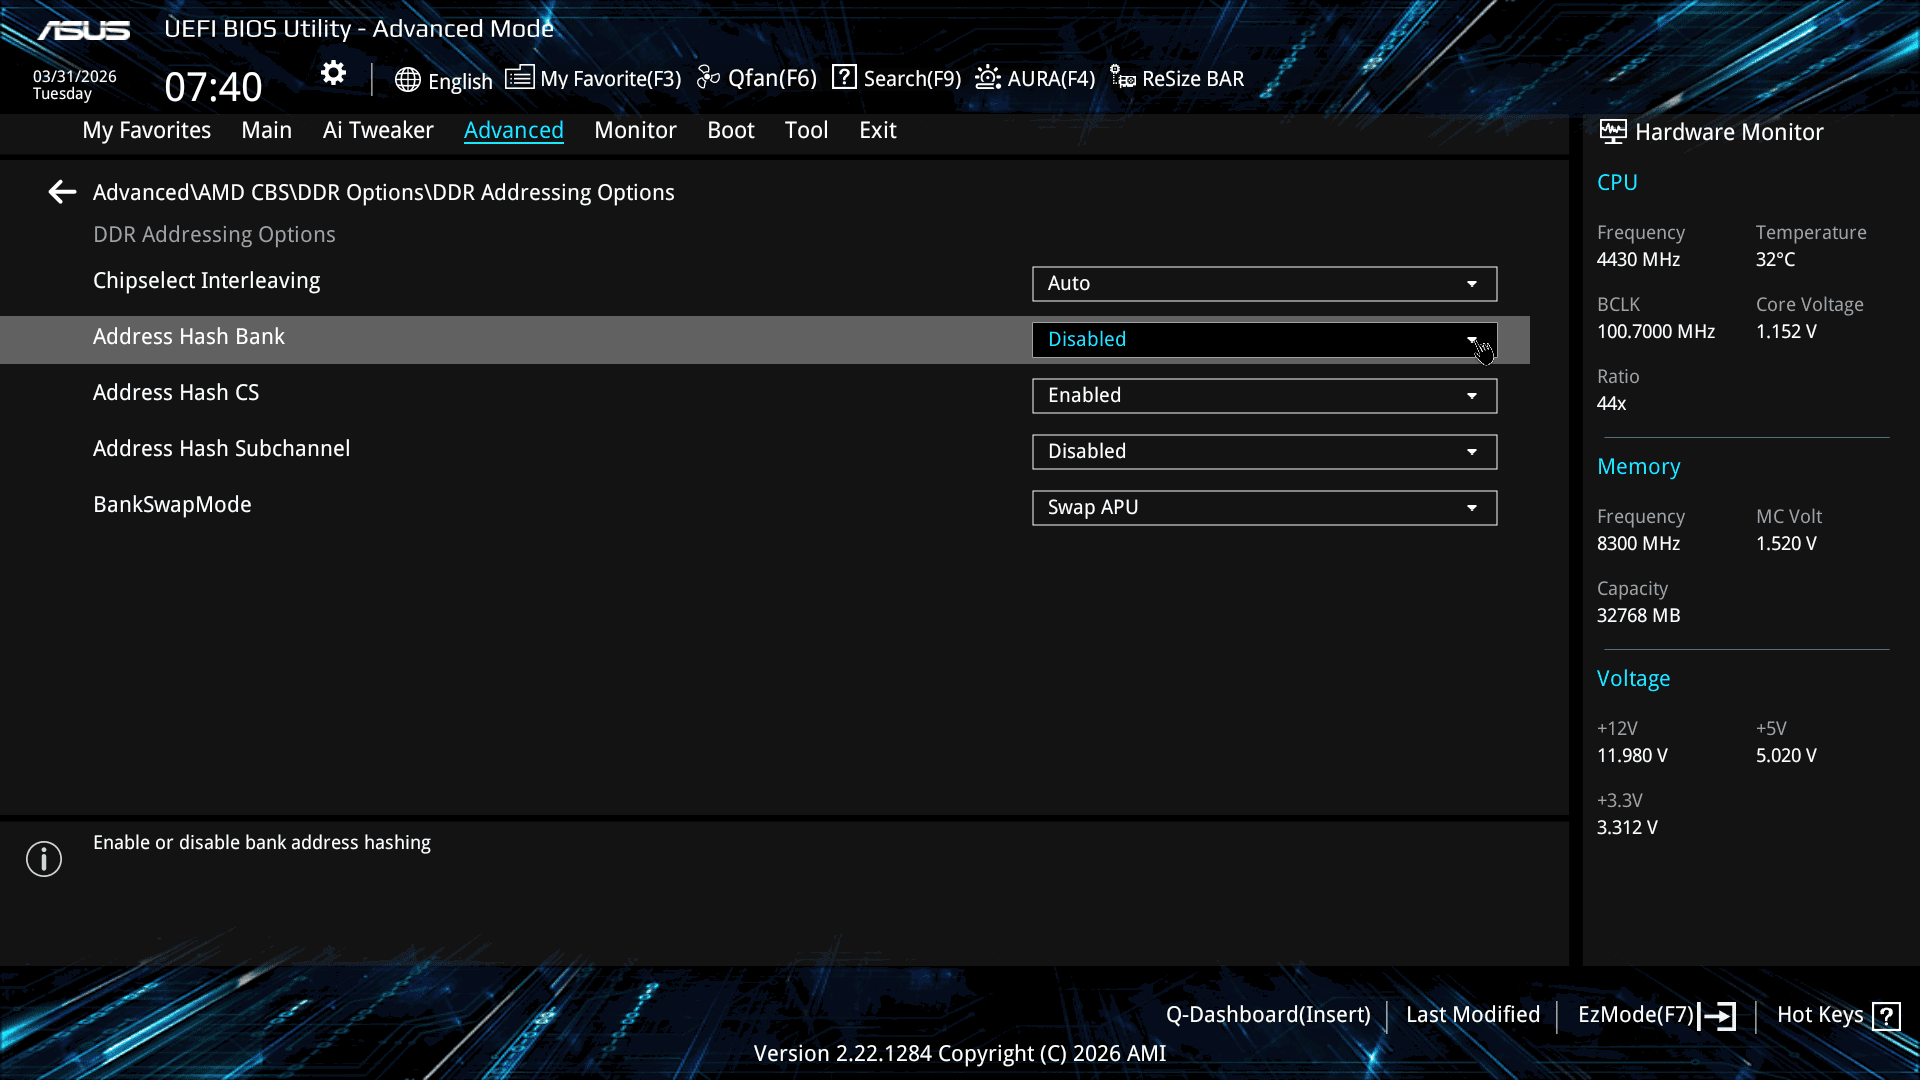
Task: Open Q-Dashboard(Insert) link
Action: click(x=1268, y=1015)
